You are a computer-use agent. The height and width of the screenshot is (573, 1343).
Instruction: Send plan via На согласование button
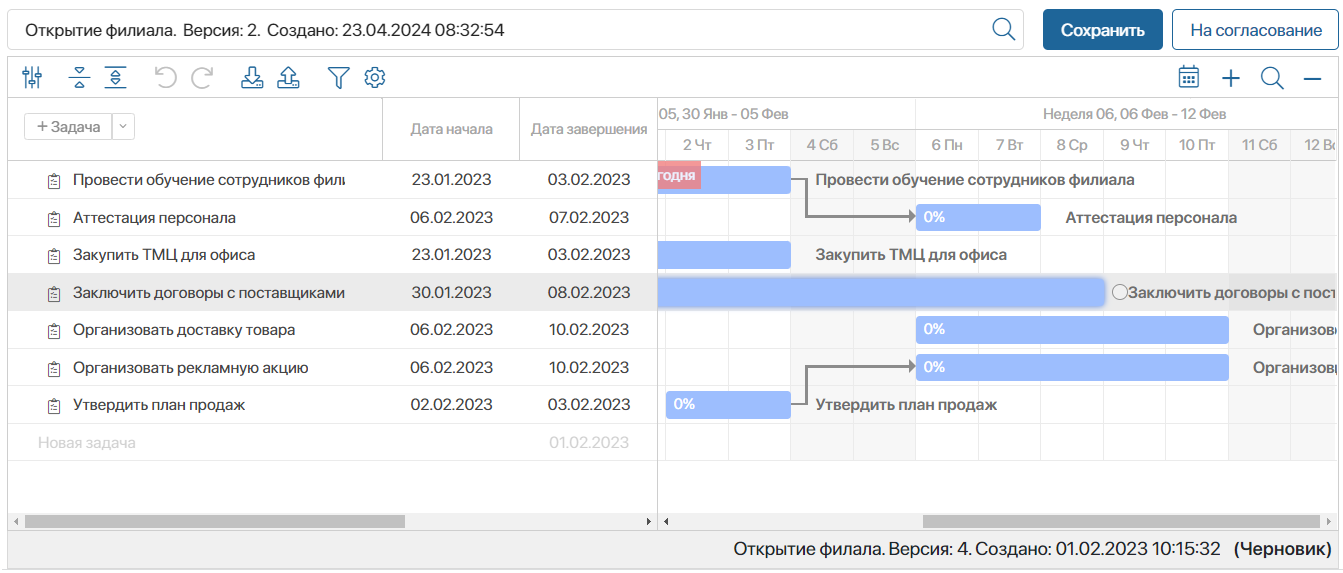[1255, 30]
